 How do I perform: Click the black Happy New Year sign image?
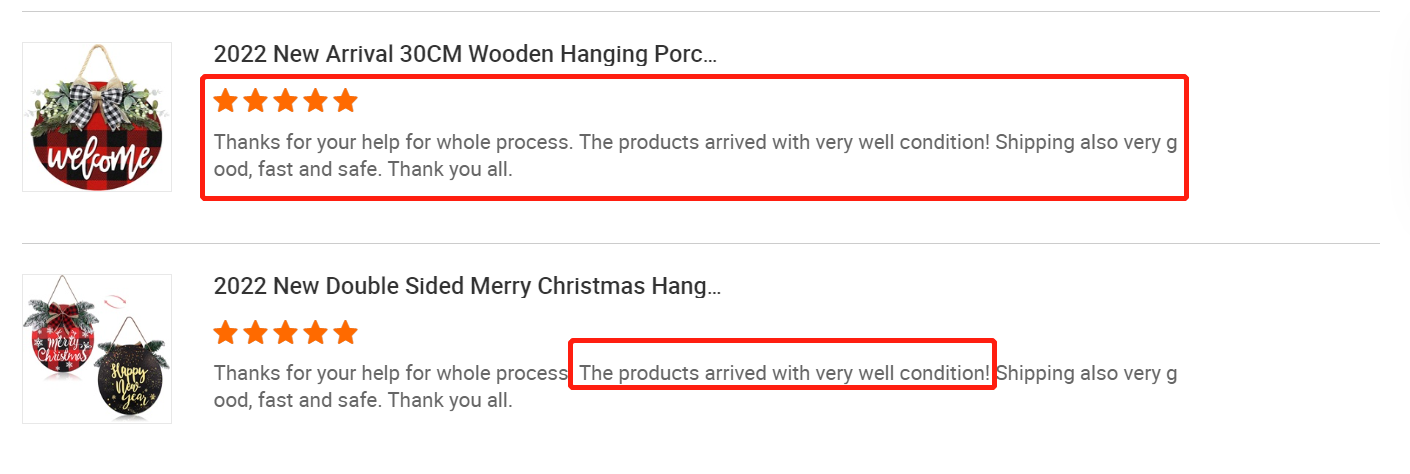pyautogui.click(x=128, y=372)
